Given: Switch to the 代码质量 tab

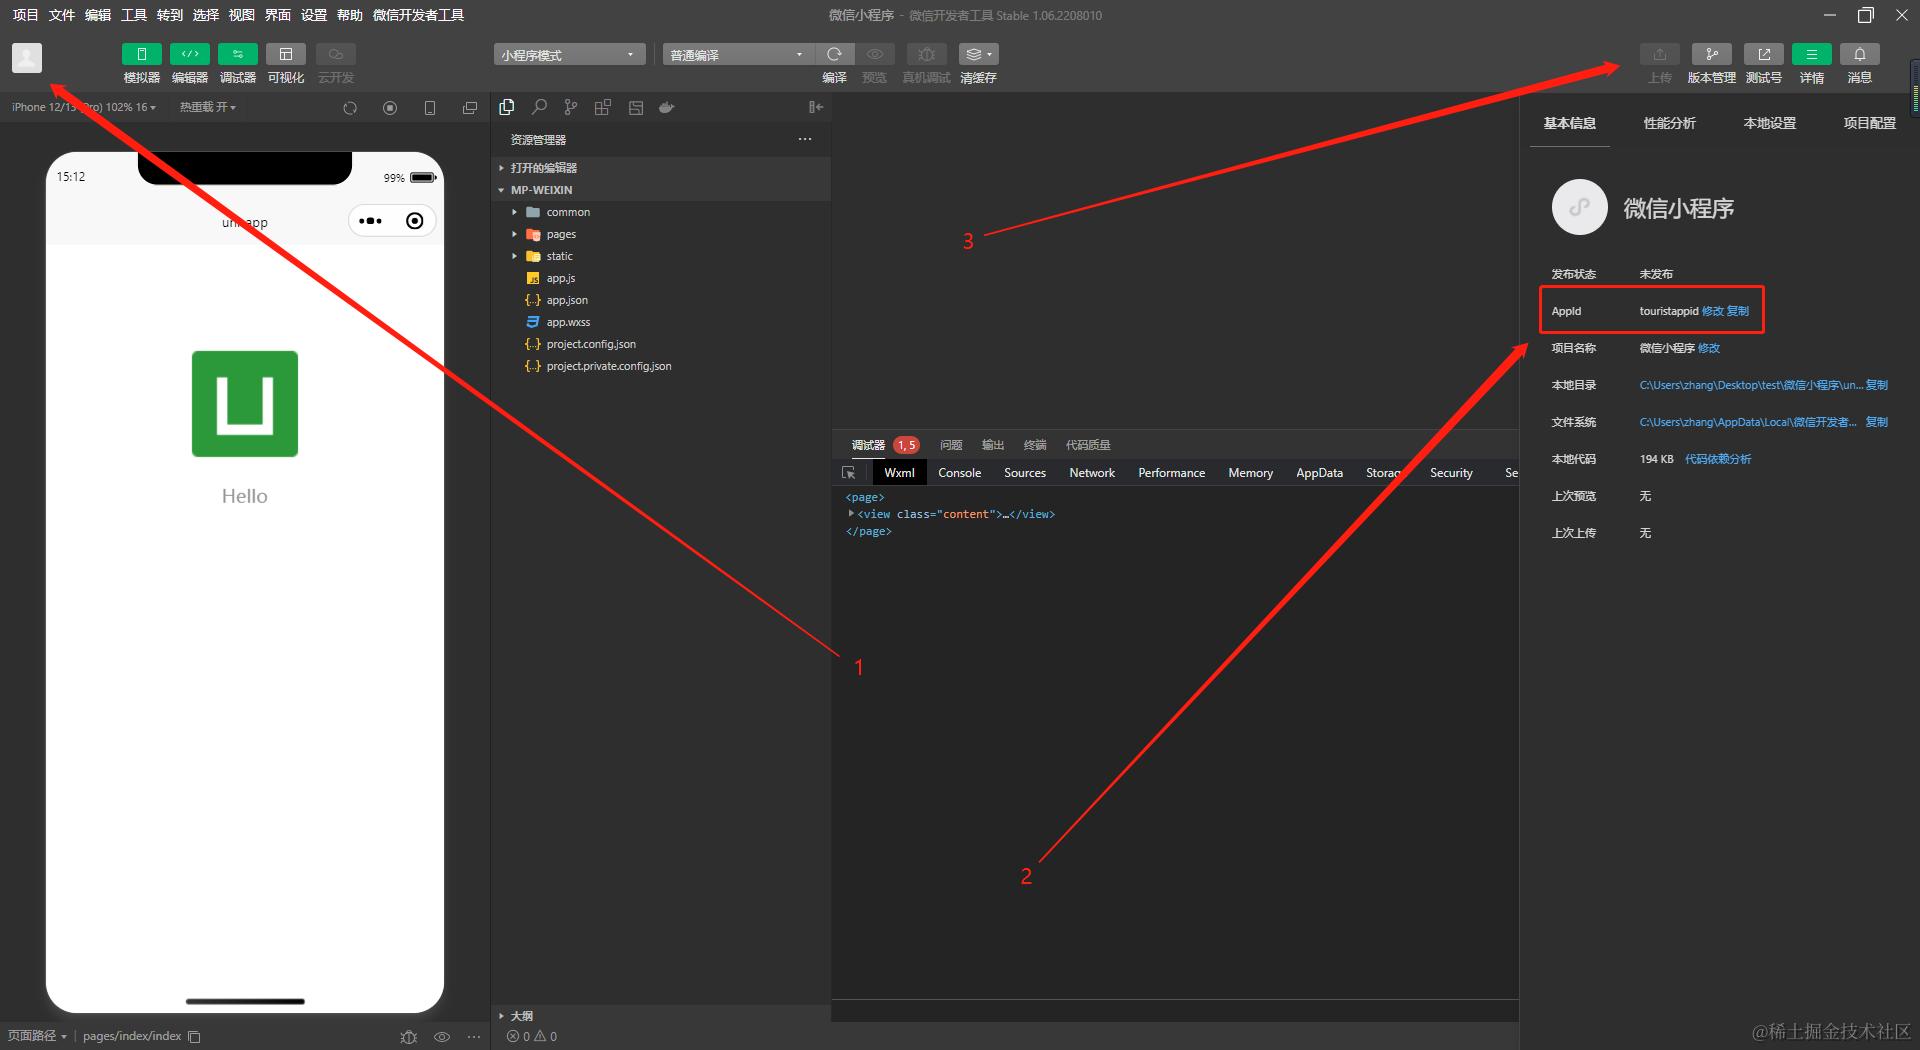Looking at the screenshot, I should coord(1088,445).
